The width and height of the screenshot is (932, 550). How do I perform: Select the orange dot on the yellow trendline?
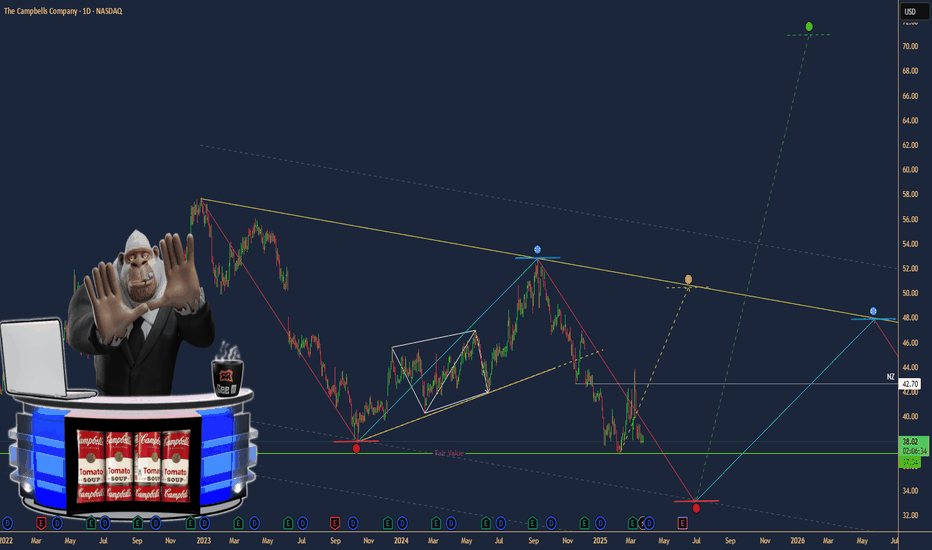click(688, 279)
